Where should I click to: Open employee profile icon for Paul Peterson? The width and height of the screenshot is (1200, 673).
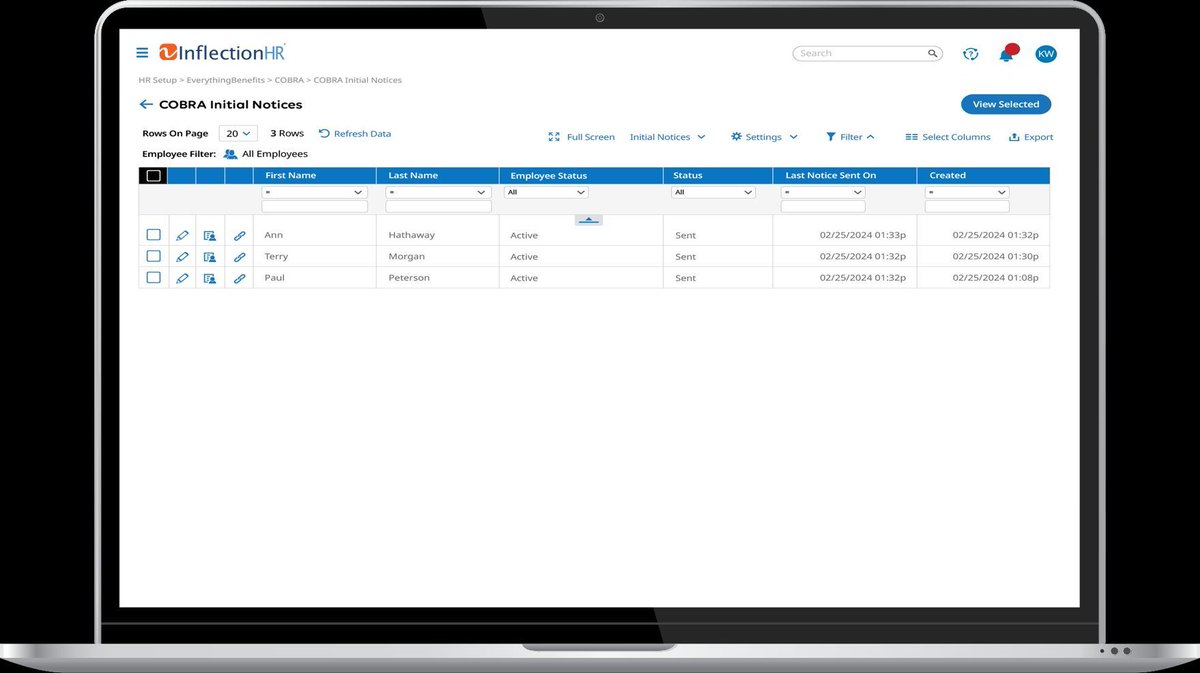(210, 278)
